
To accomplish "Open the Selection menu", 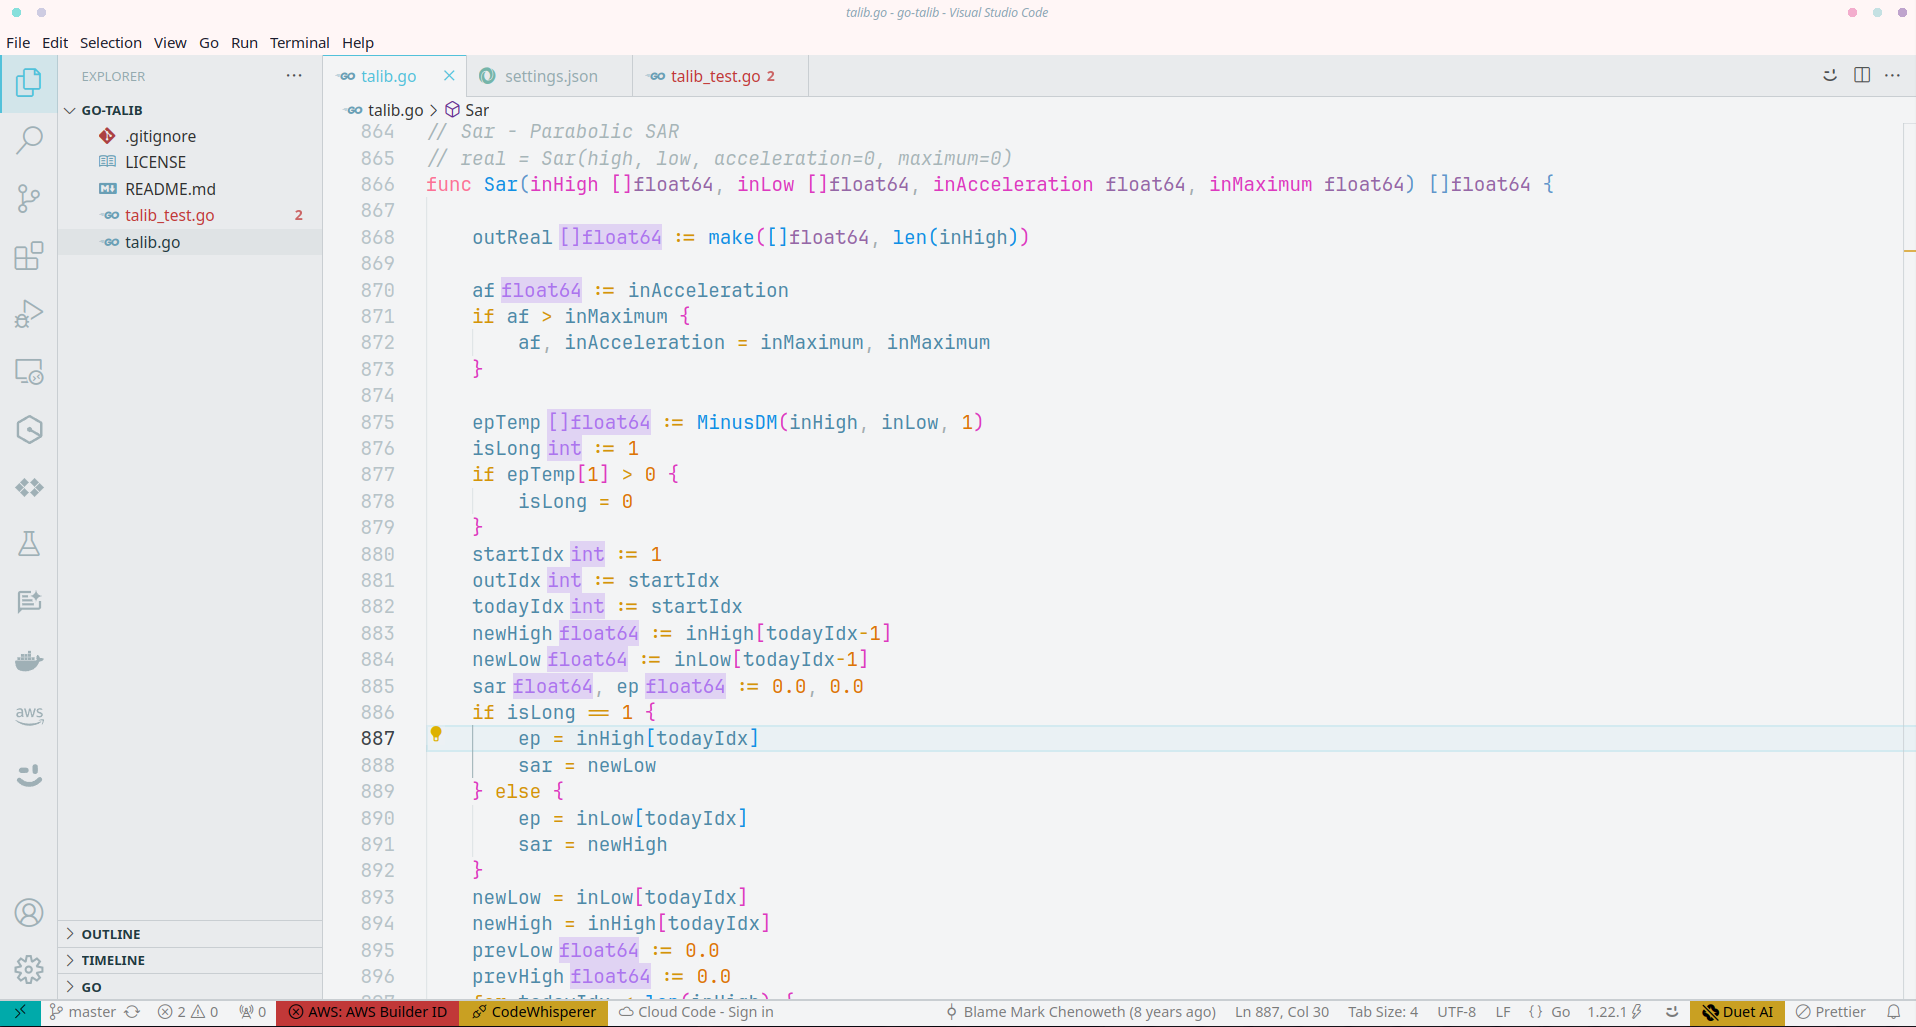I will pos(111,43).
